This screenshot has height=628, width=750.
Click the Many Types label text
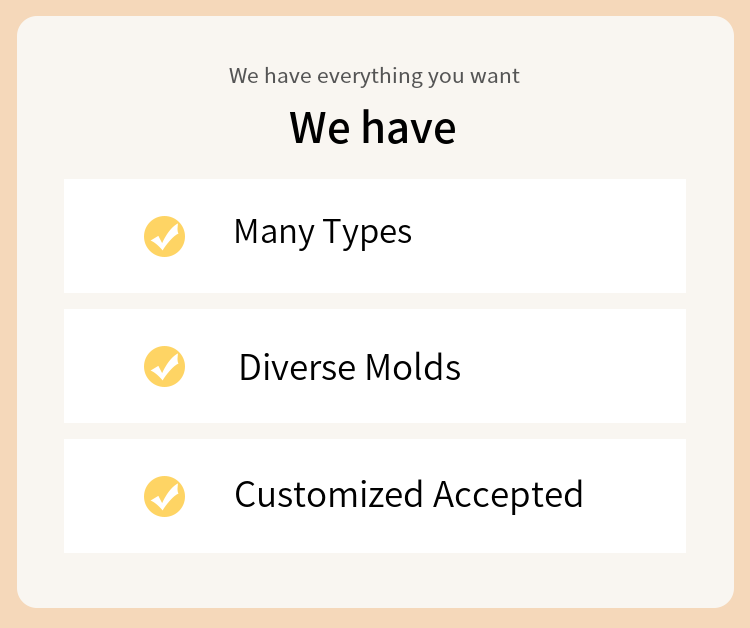coord(322,232)
